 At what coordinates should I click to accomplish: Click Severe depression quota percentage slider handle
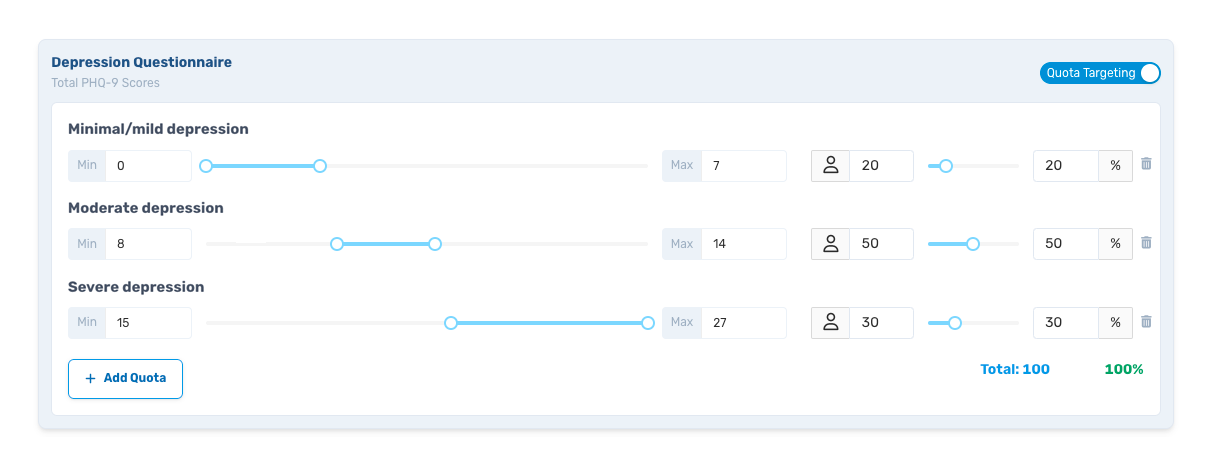[x=955, y=323]
